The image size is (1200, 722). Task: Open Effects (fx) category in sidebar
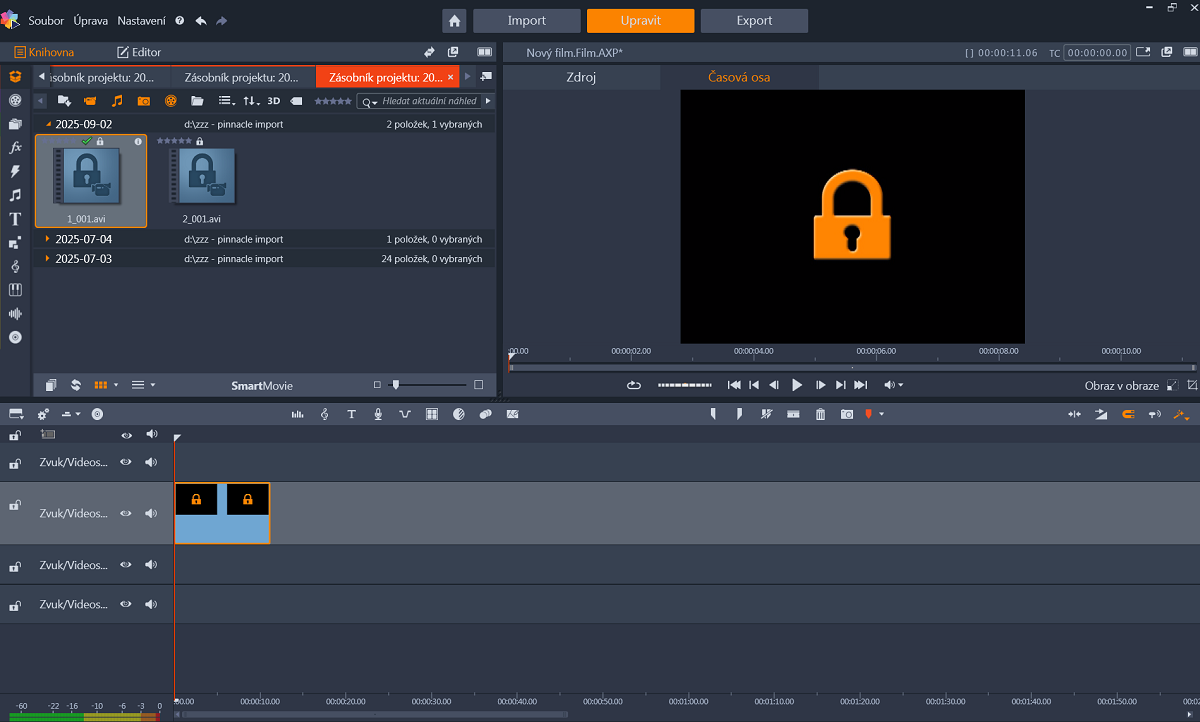pos(15,147)
